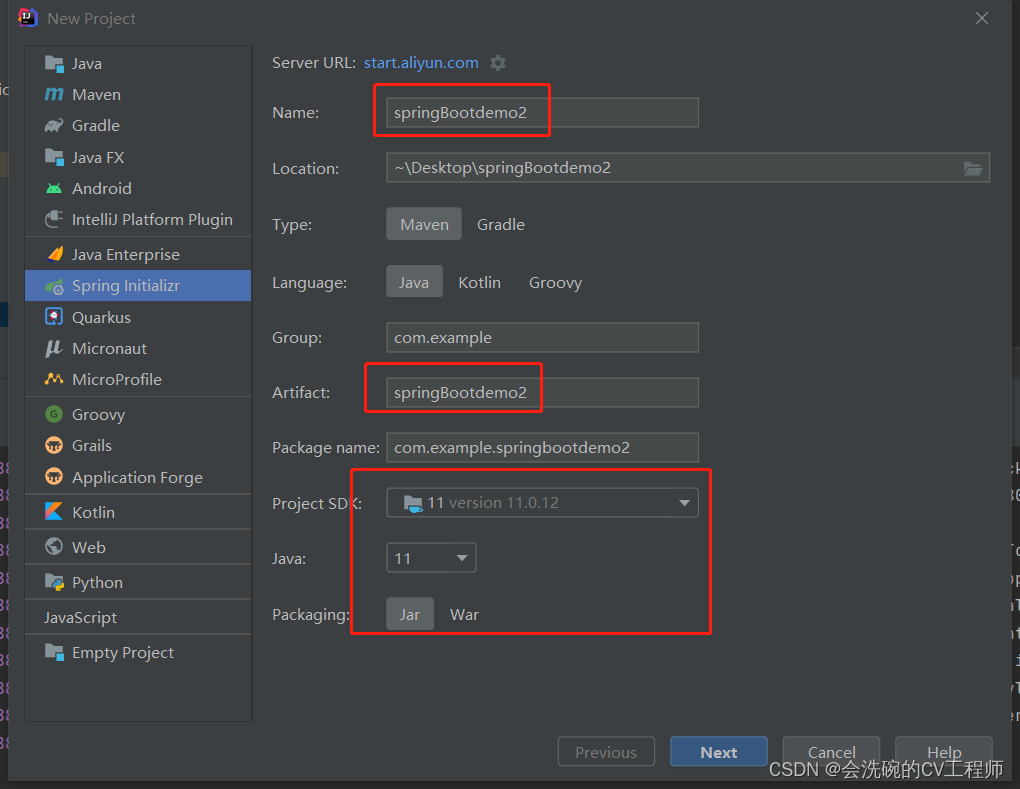Click the Cancel button
Screen dimensions: 1020x789
pos(831,752)
